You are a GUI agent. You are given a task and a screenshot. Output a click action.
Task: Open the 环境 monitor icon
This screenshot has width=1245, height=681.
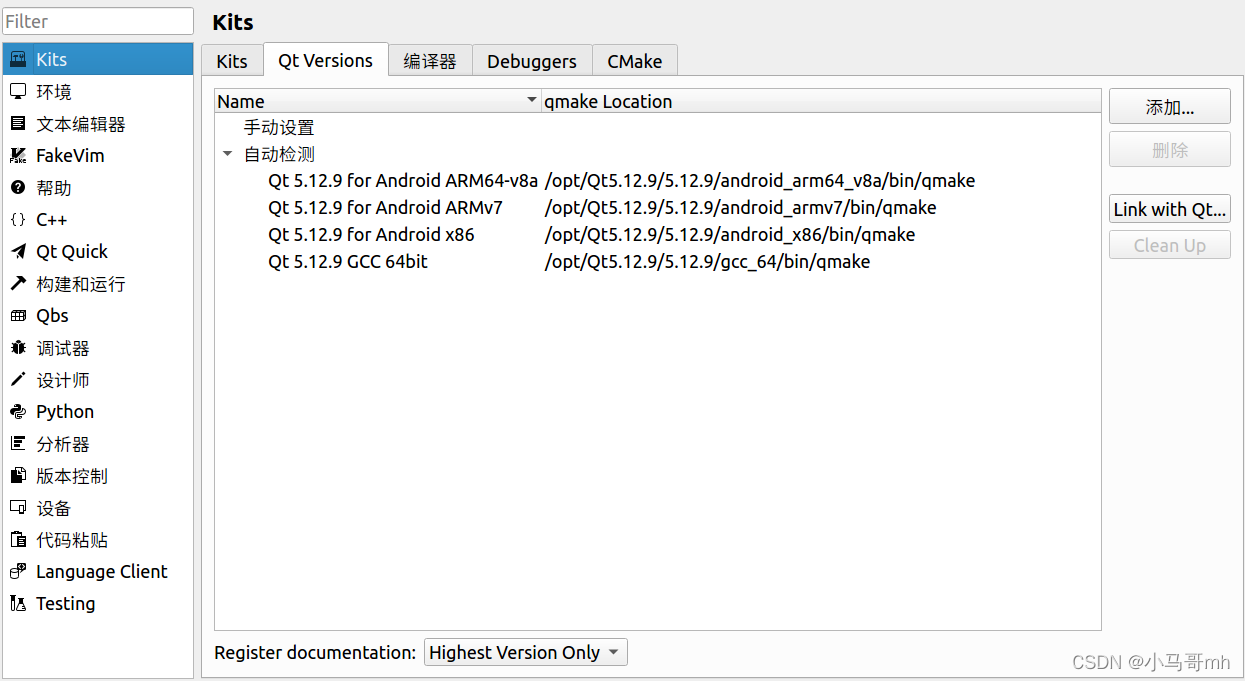coord(18,92)
